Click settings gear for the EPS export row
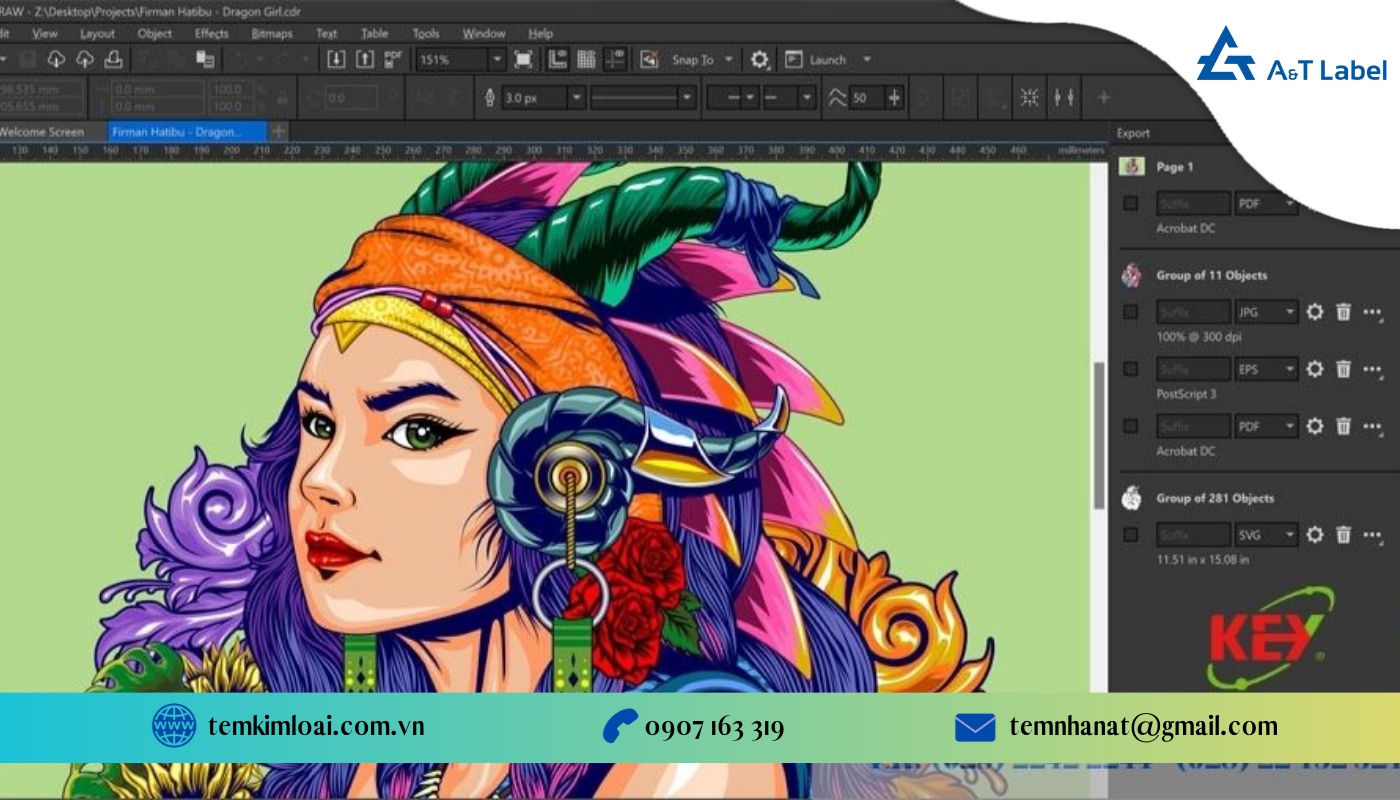 click(1315, 369)
